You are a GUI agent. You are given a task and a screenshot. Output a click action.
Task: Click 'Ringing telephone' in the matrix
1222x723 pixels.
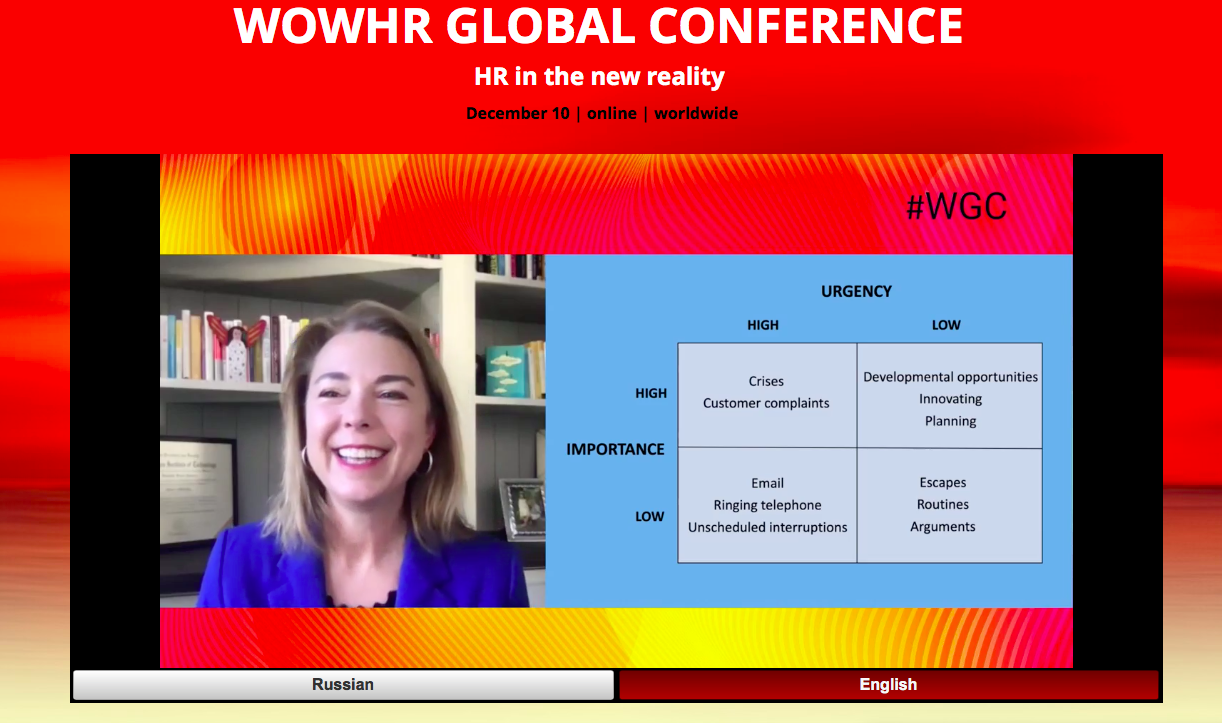coord(767,505)
